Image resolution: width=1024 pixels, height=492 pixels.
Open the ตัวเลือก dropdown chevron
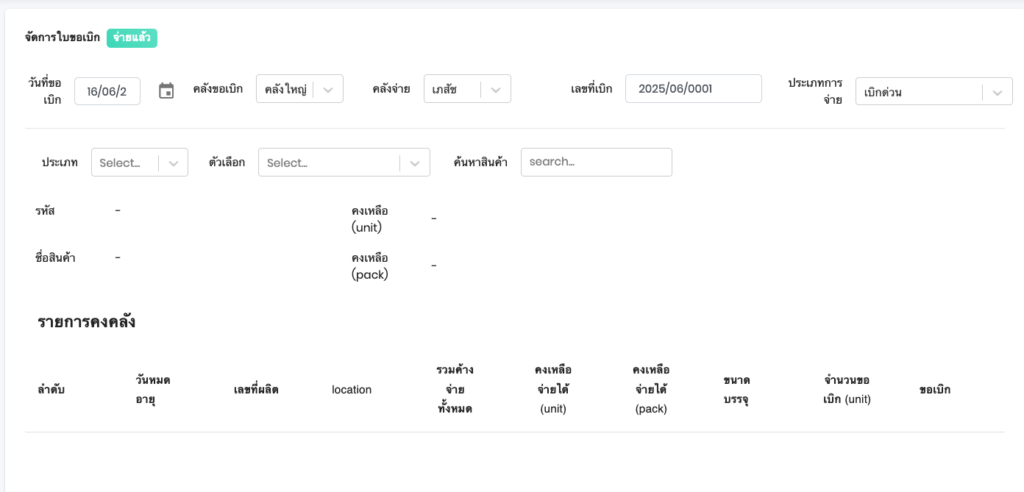coord(415,162)
